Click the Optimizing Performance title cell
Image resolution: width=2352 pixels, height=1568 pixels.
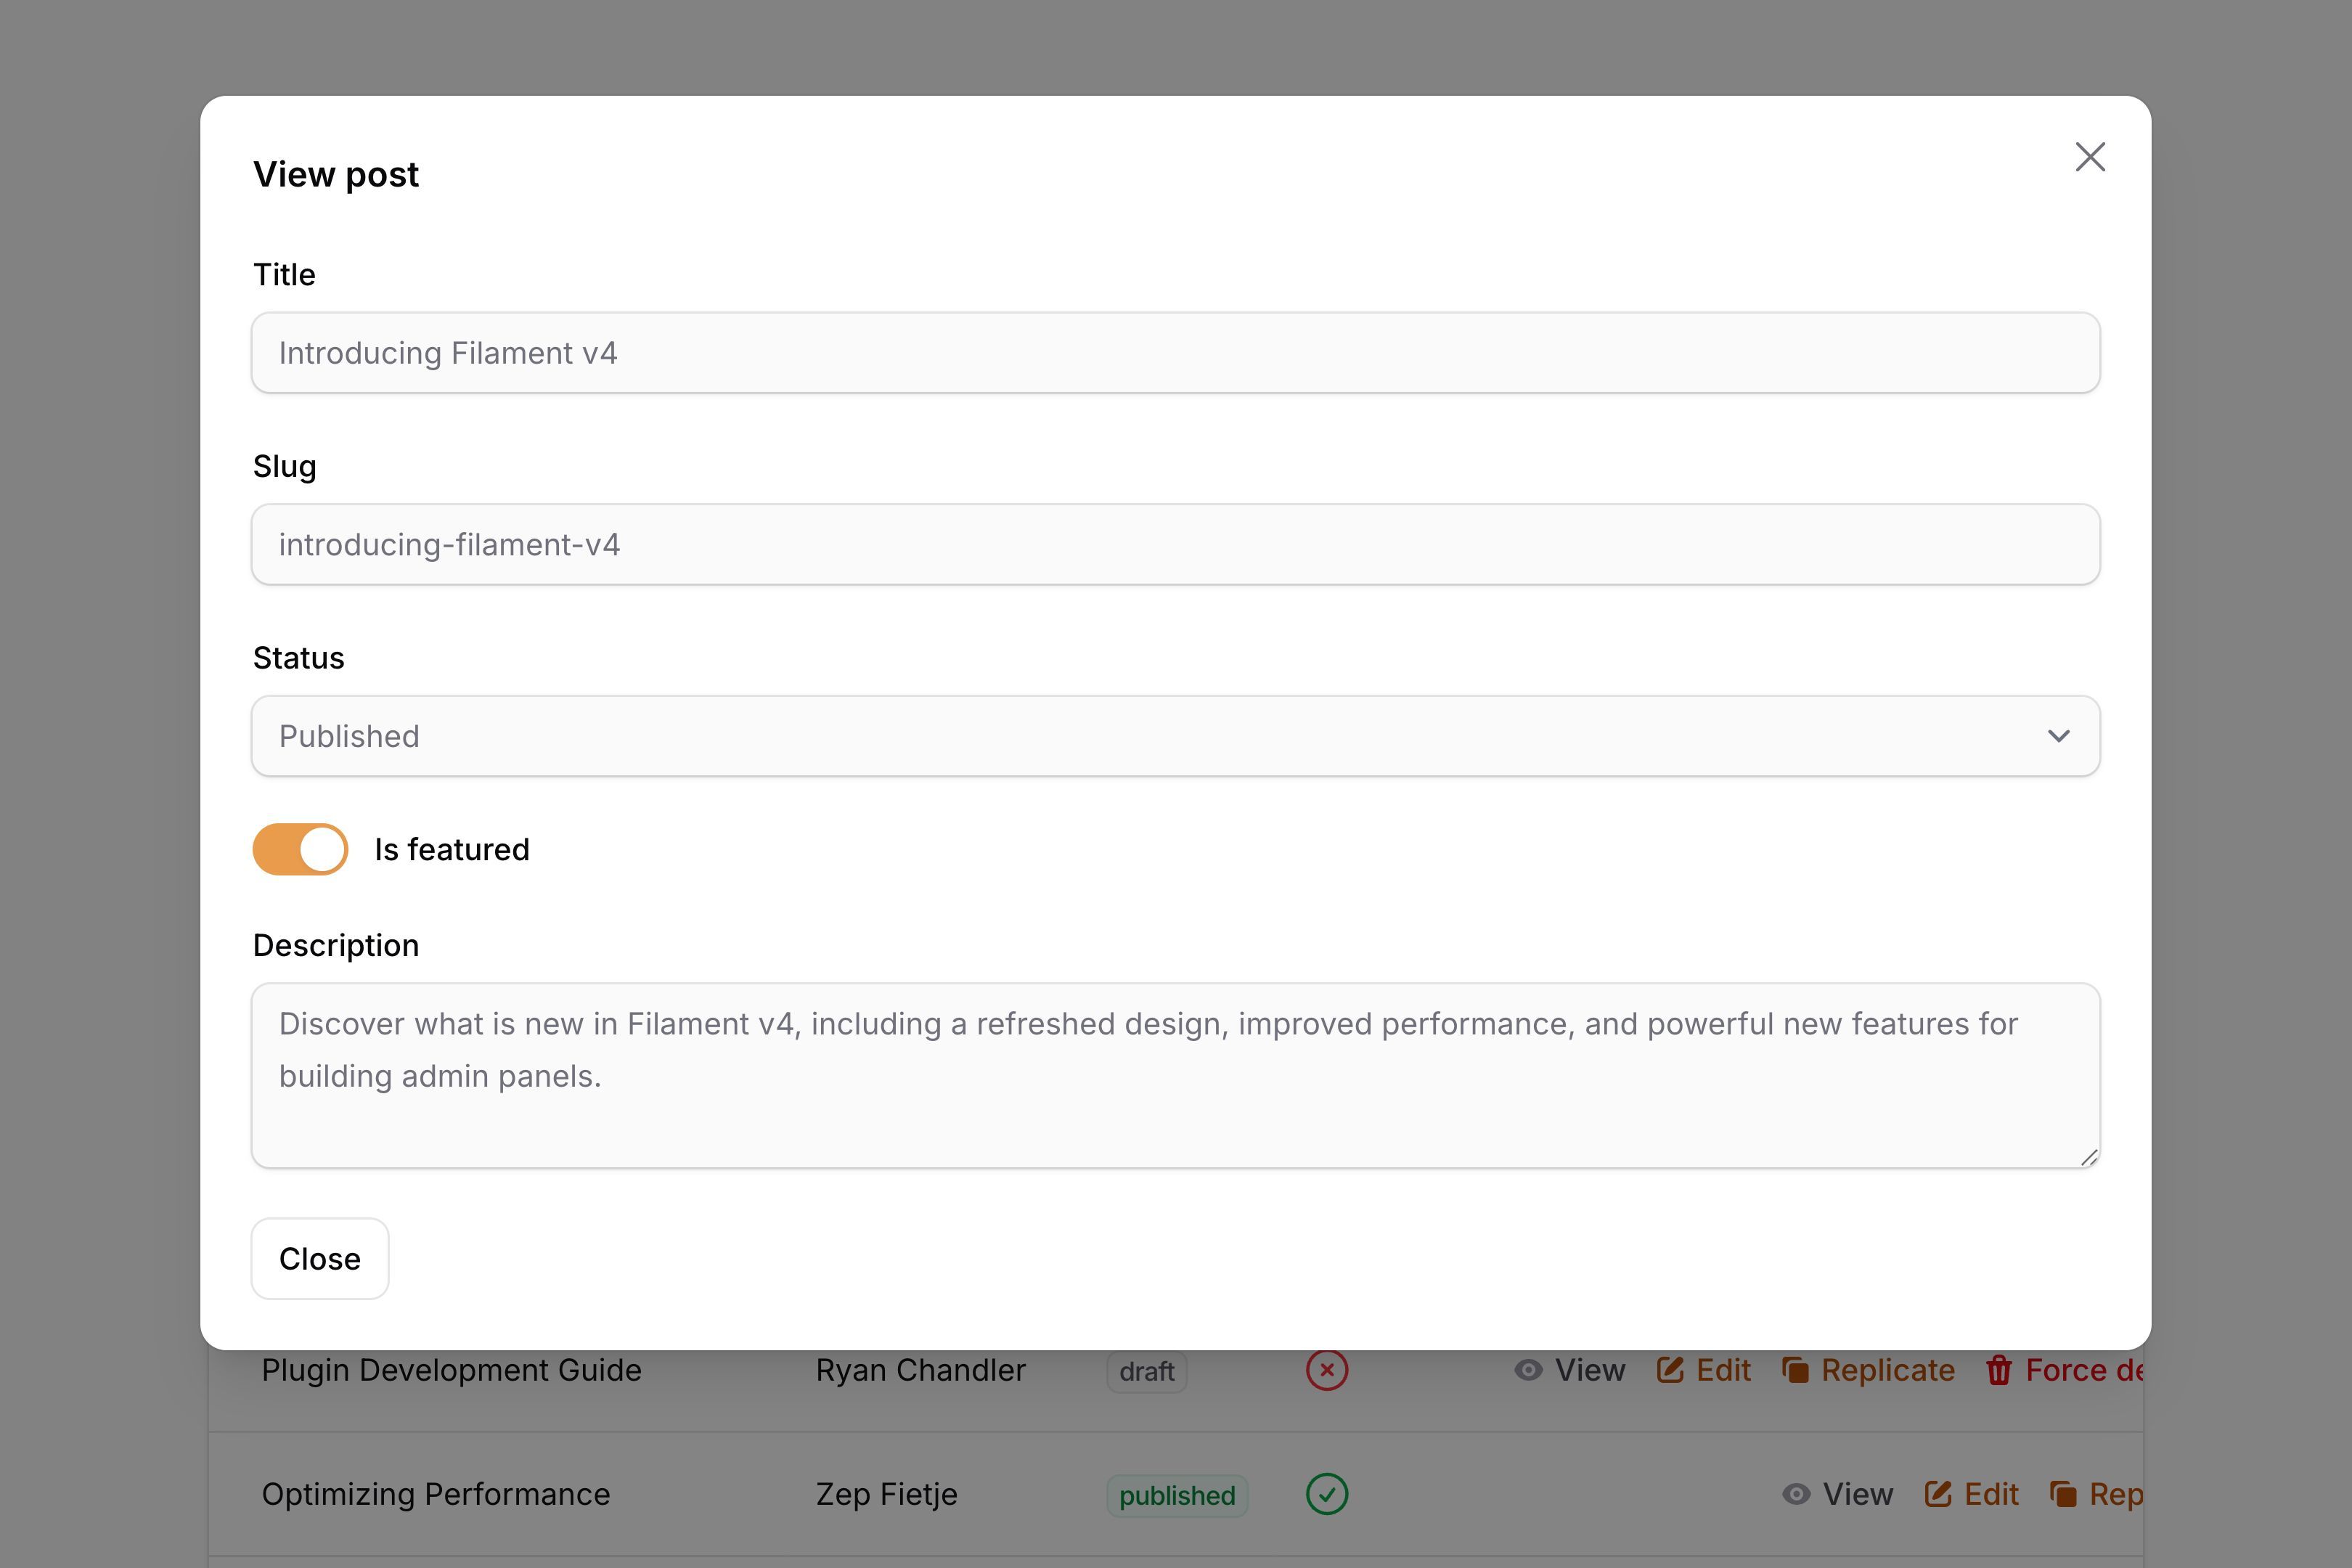(436, 1494)
